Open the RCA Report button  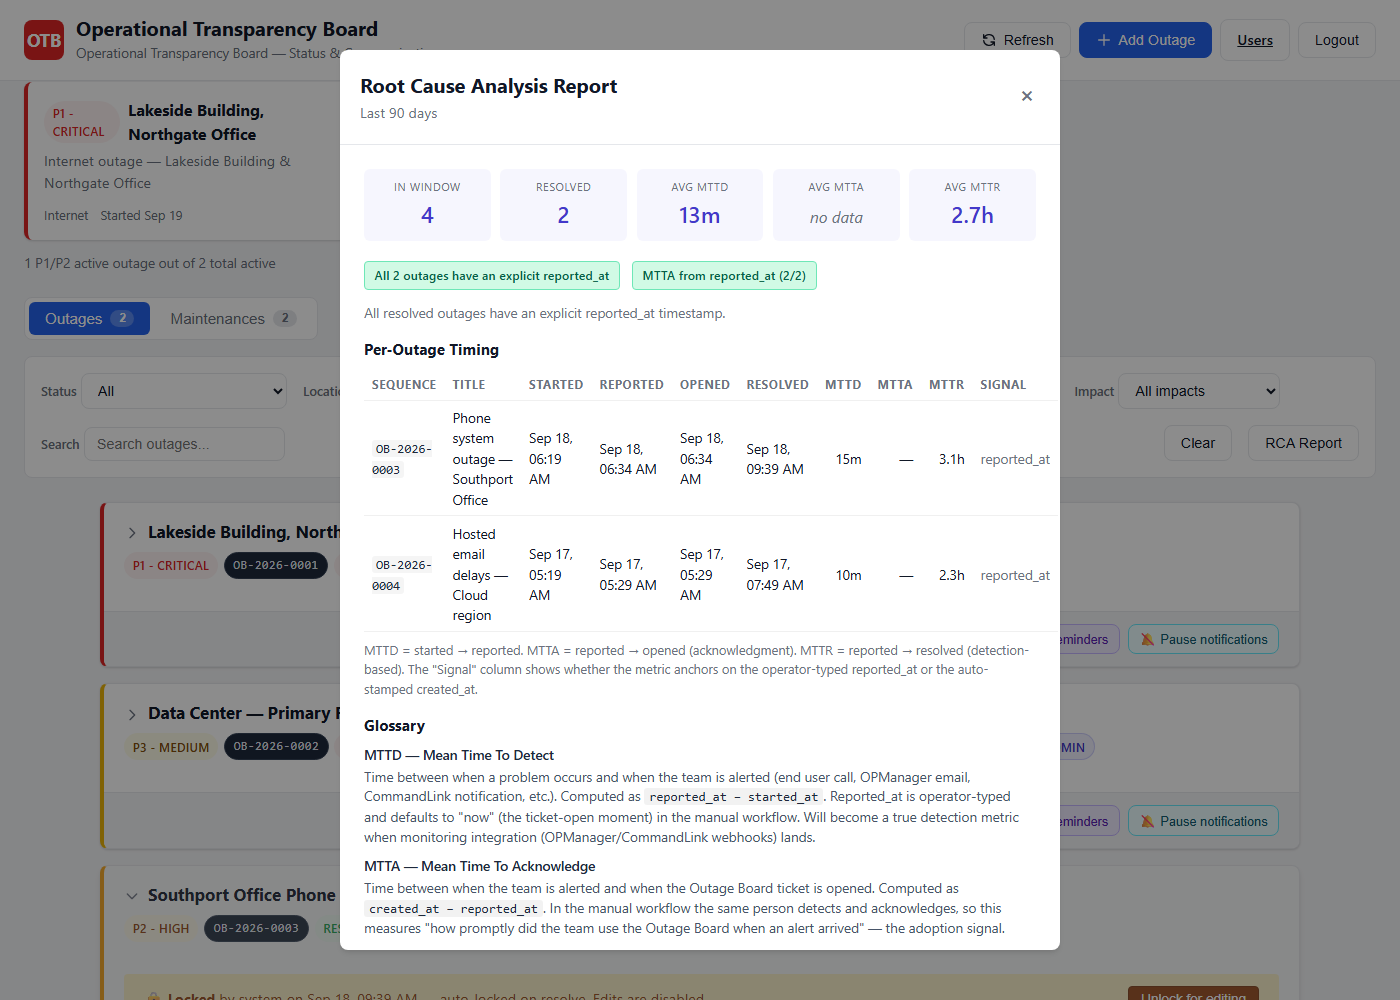1303,443
